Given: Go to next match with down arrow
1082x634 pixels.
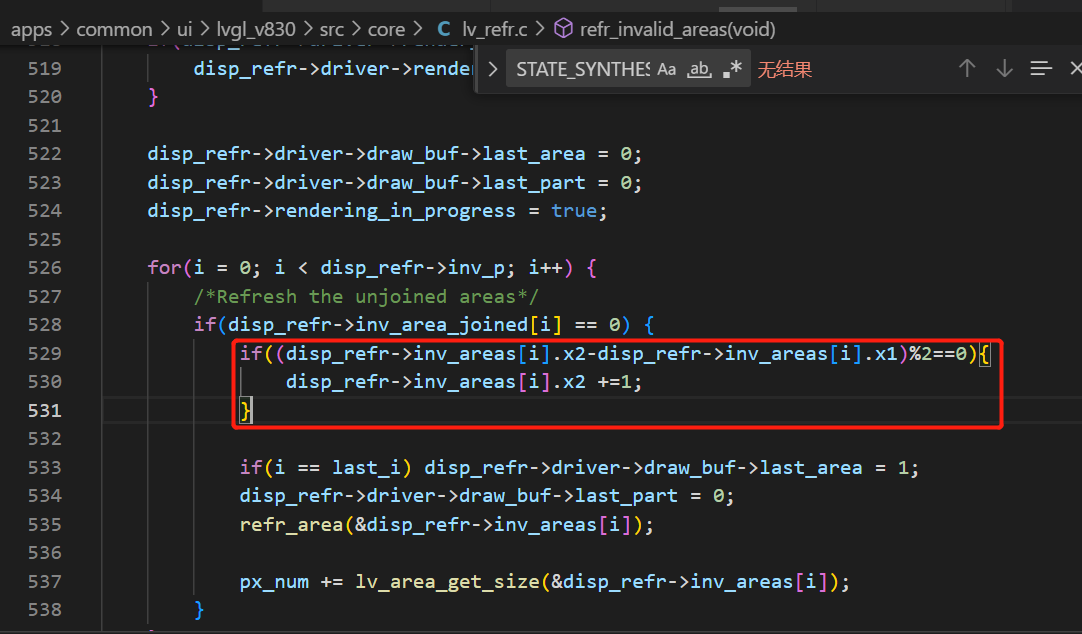Looking at the screenshot, I should (x=1004, y=68).
